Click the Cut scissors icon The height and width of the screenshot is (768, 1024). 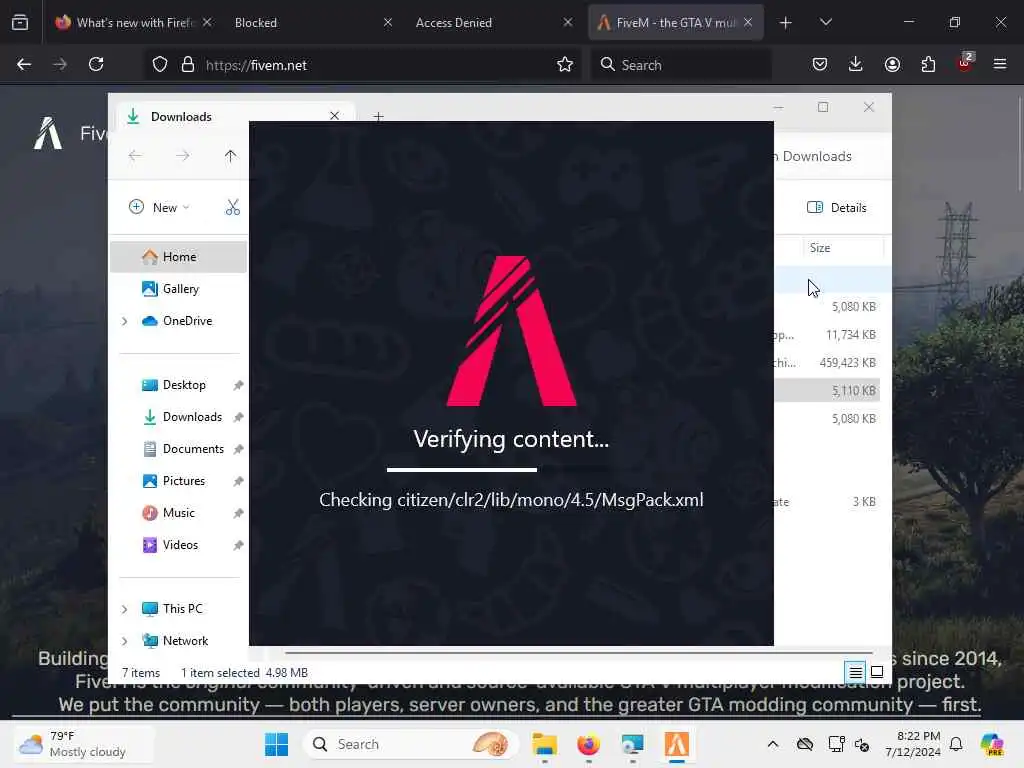tap(232, 207)
